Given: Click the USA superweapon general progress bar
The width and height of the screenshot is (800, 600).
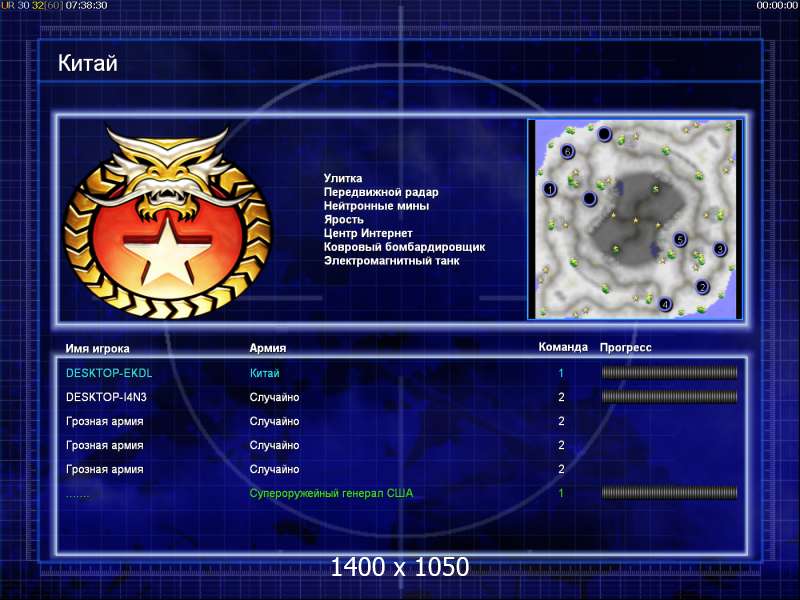Looking at the screenshot, I should coord(669,492).
